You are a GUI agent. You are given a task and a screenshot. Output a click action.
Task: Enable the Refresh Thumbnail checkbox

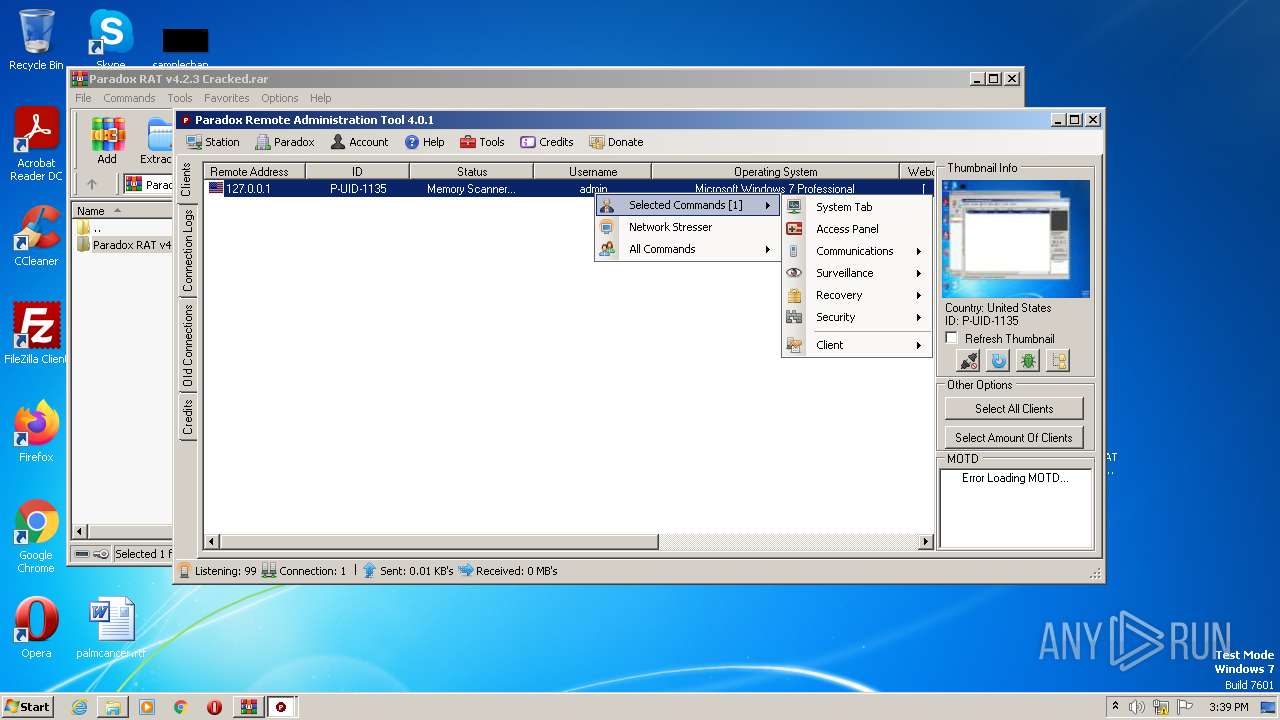(x=952, y=339)
